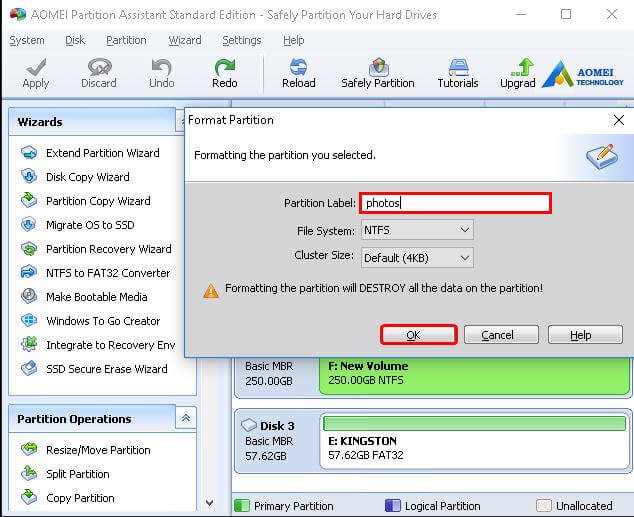
Task: Maximize the AOMEI window
Action: tap(566, 15)
